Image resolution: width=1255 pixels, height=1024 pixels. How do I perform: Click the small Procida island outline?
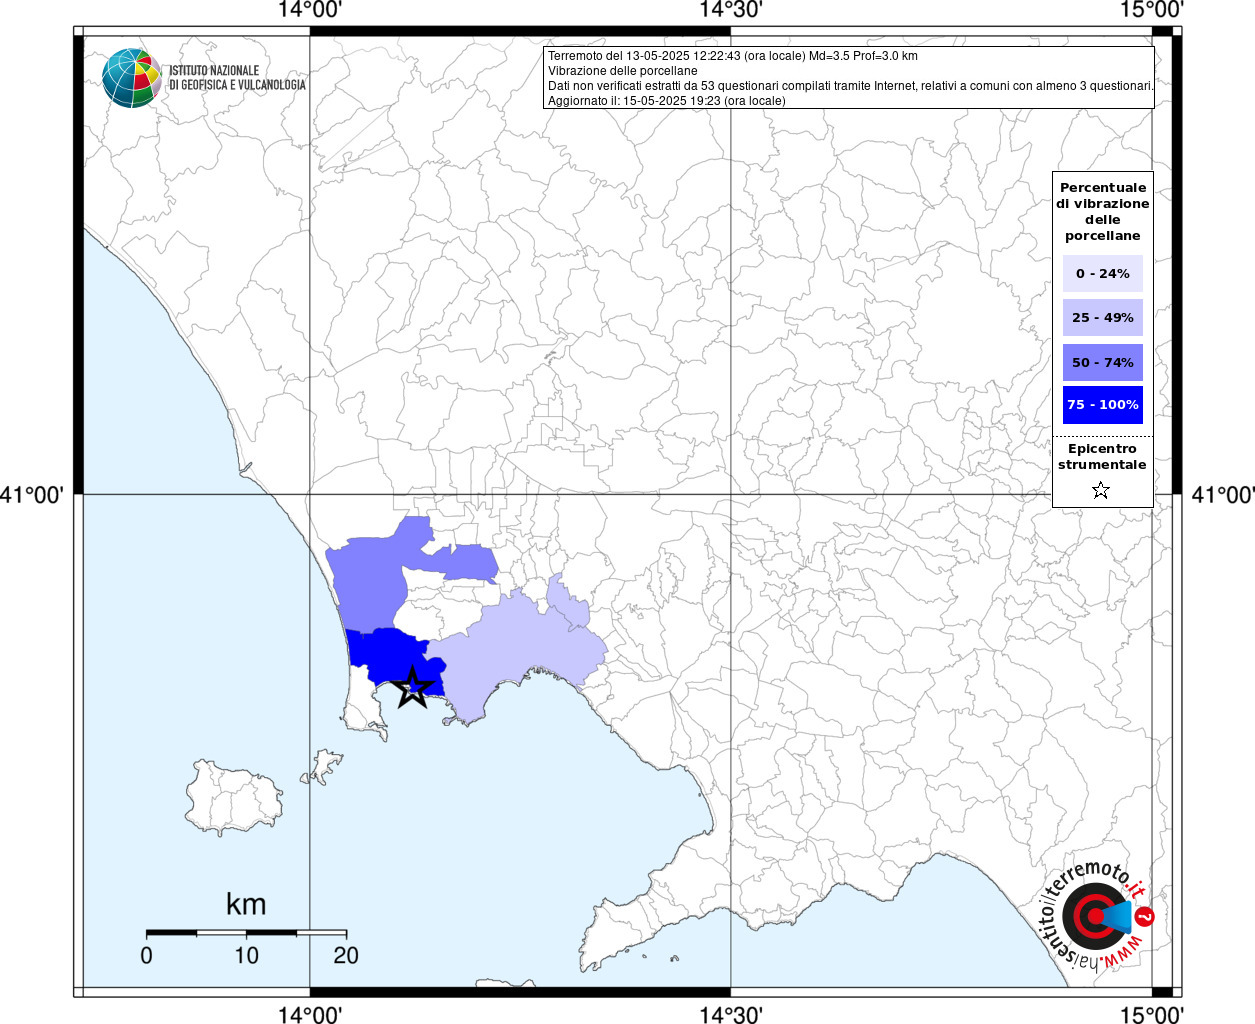click(x=323, y=768)
